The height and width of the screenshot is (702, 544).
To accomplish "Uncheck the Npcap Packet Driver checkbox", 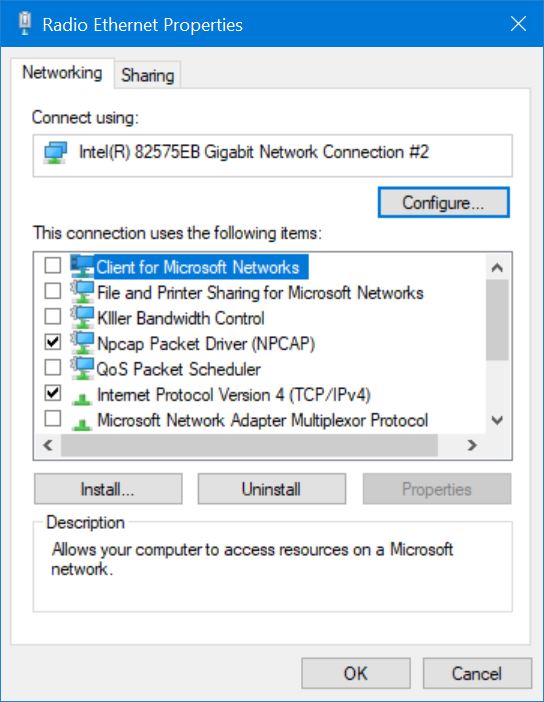I will (x=53, y=342).
